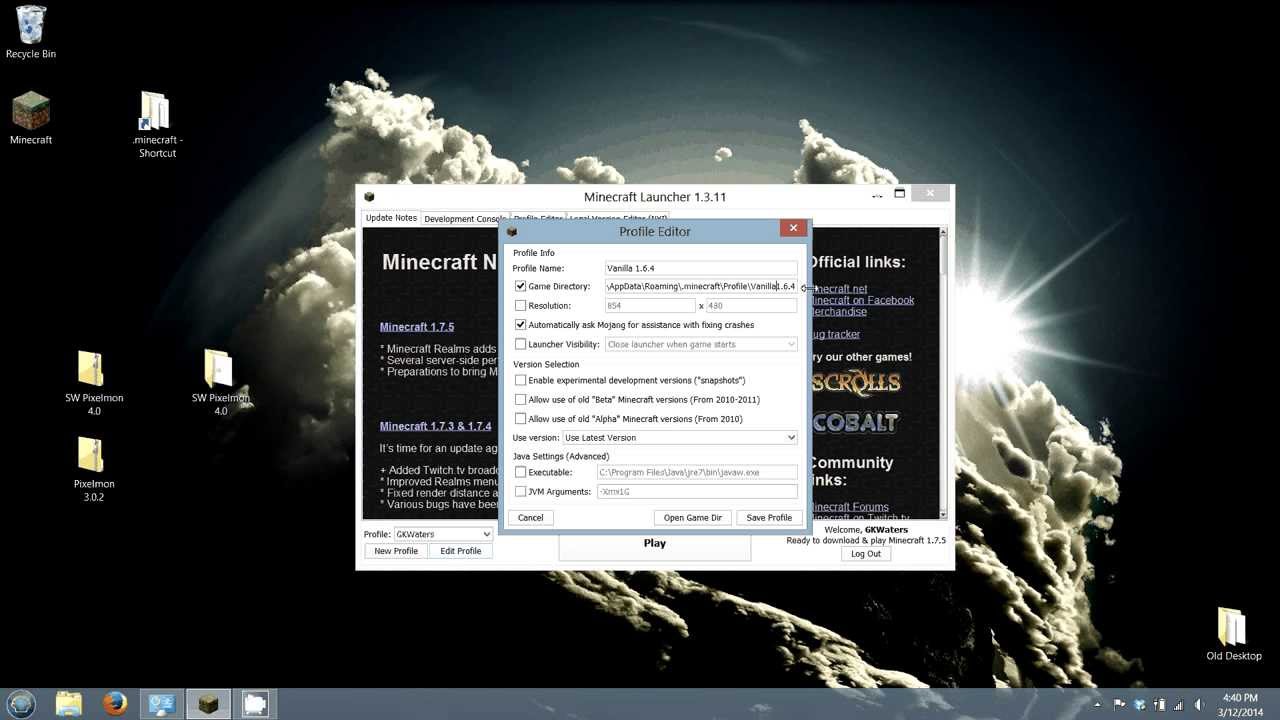Show hidden tray icons arrow
Screen dimensions: 1280x720
point(1098,704)
